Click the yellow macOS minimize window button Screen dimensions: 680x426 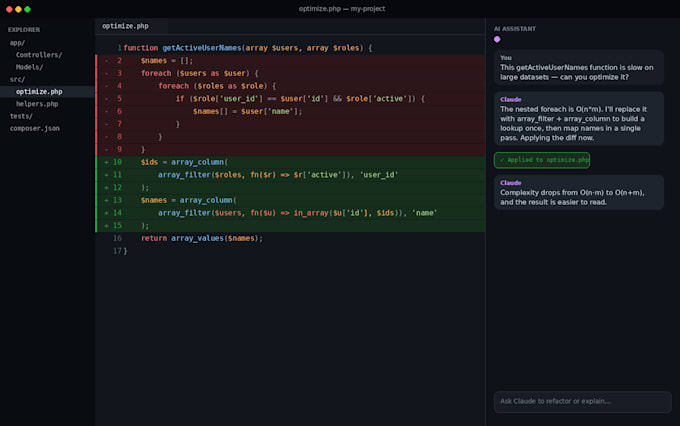click(18, 9)
